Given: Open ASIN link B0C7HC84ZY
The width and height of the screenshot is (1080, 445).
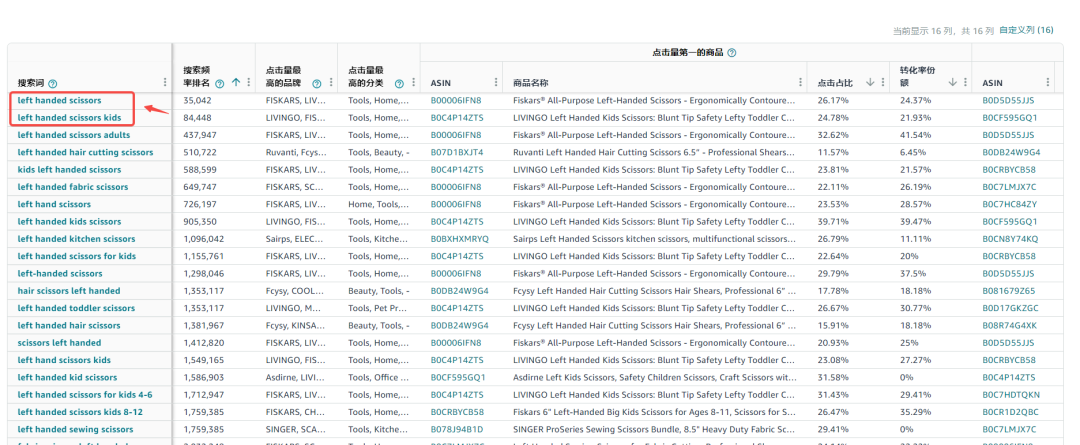Looking at the screenshot, I should (1010, 205).
